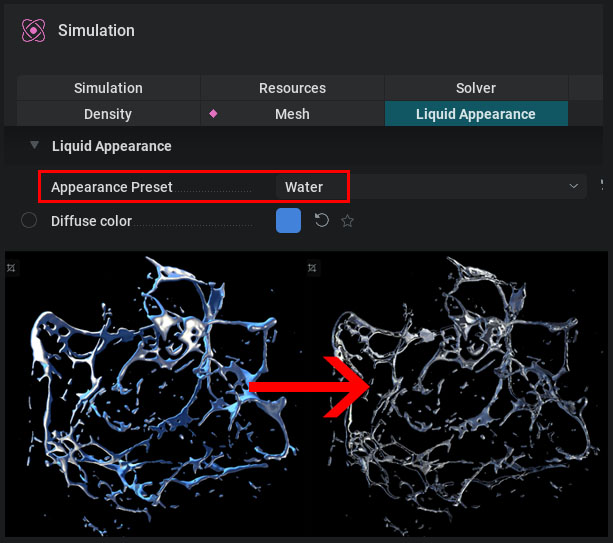Click the crop icon on left preview
This screenshot has height=543, width=613.
click(x=11, y=268)
